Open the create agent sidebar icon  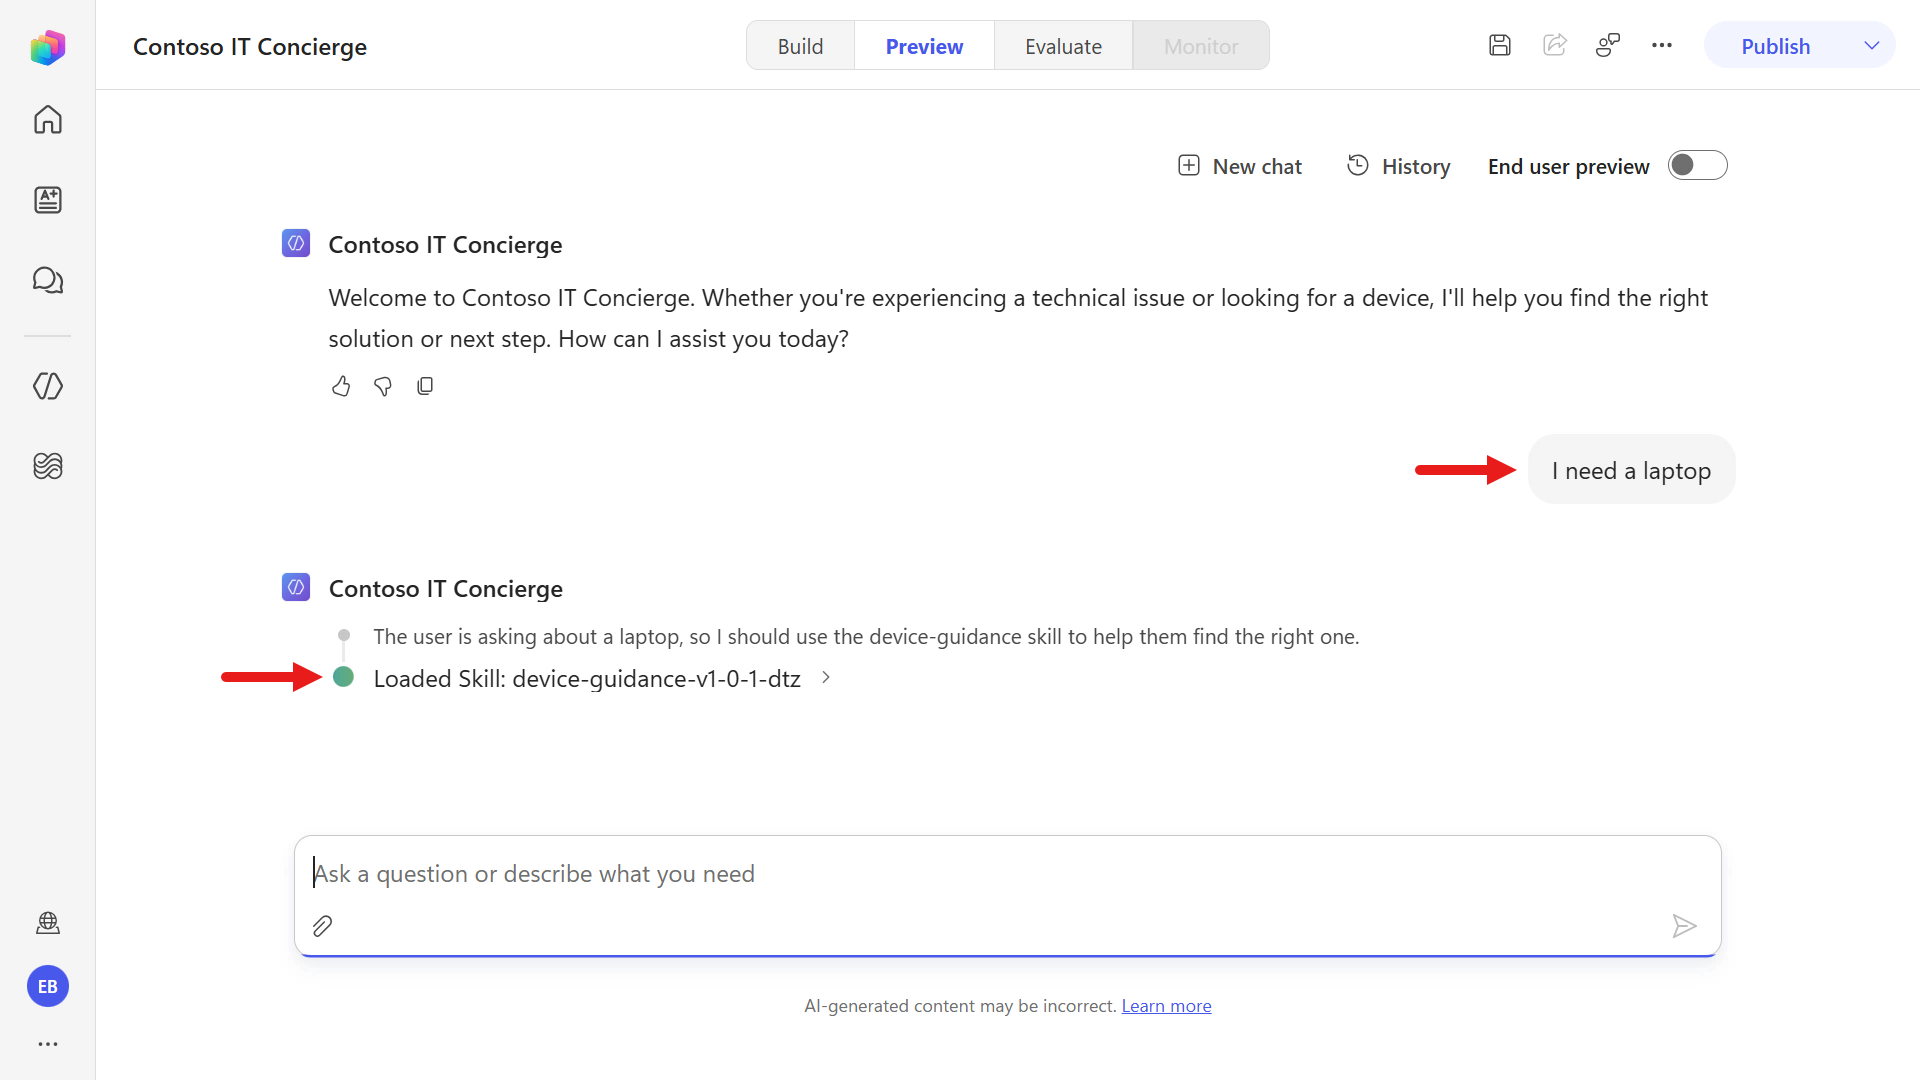point(48,200)
